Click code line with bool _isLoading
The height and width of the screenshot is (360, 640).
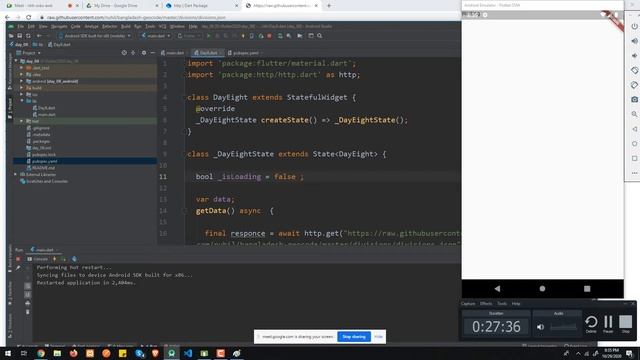[250, 177]
